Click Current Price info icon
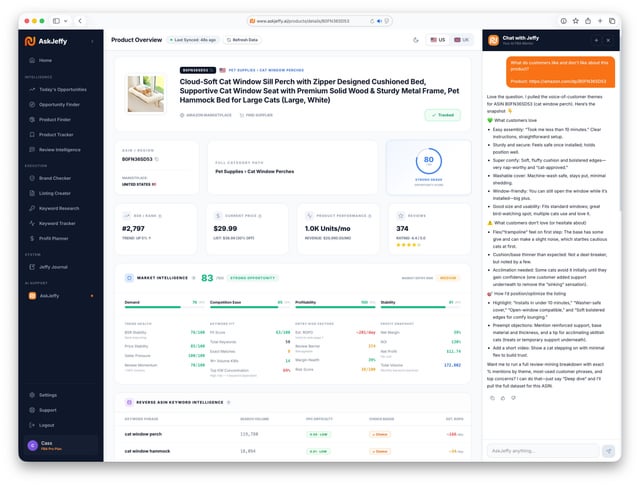 pos(260,216)
